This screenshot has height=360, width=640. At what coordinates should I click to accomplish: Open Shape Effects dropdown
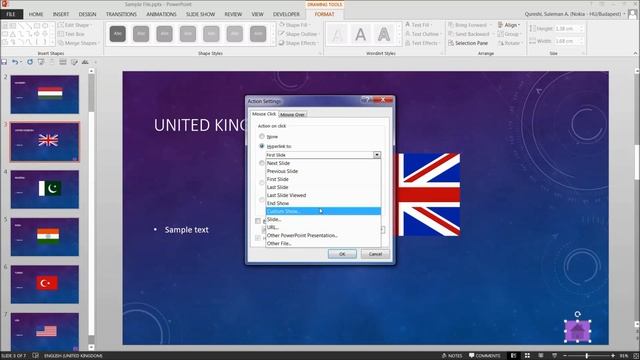298,43
